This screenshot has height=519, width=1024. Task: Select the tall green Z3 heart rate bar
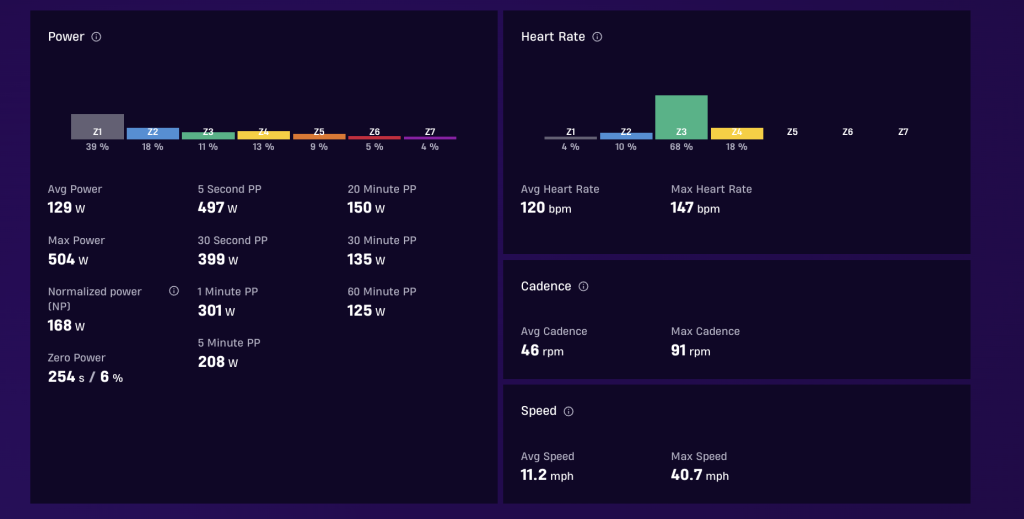click(x=681, y=118)
